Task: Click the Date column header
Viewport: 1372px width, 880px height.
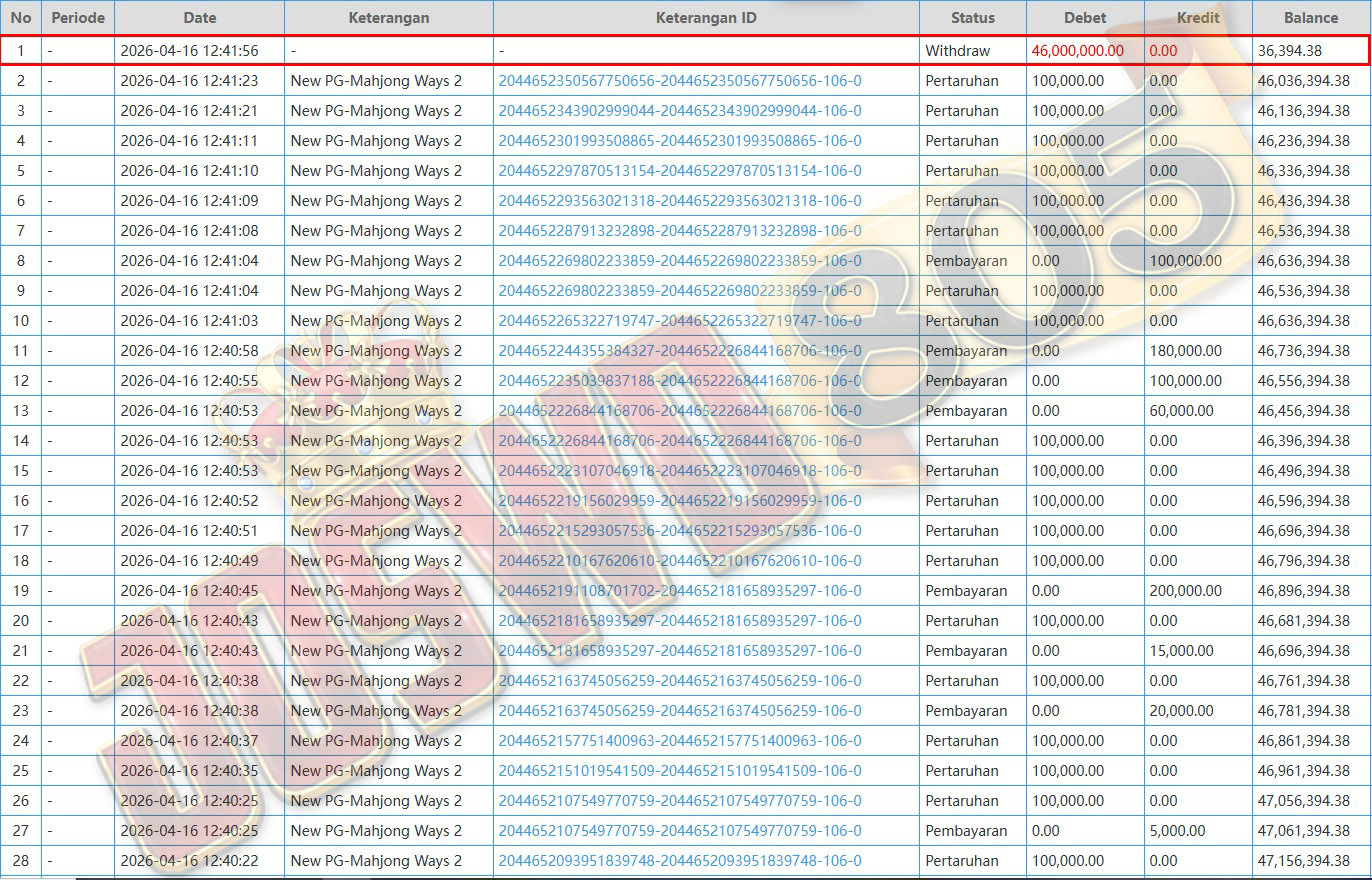Action: click(199, 17)
